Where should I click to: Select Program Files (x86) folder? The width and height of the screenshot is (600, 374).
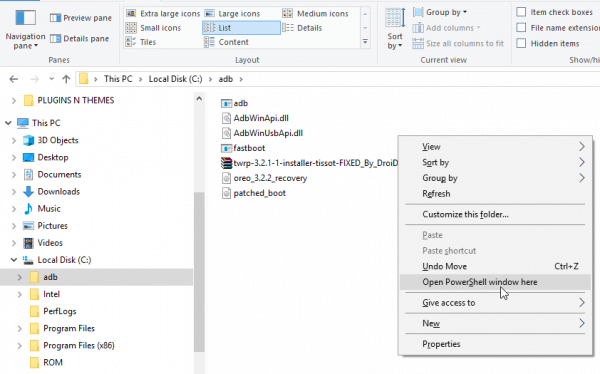[x=79, y=346]
